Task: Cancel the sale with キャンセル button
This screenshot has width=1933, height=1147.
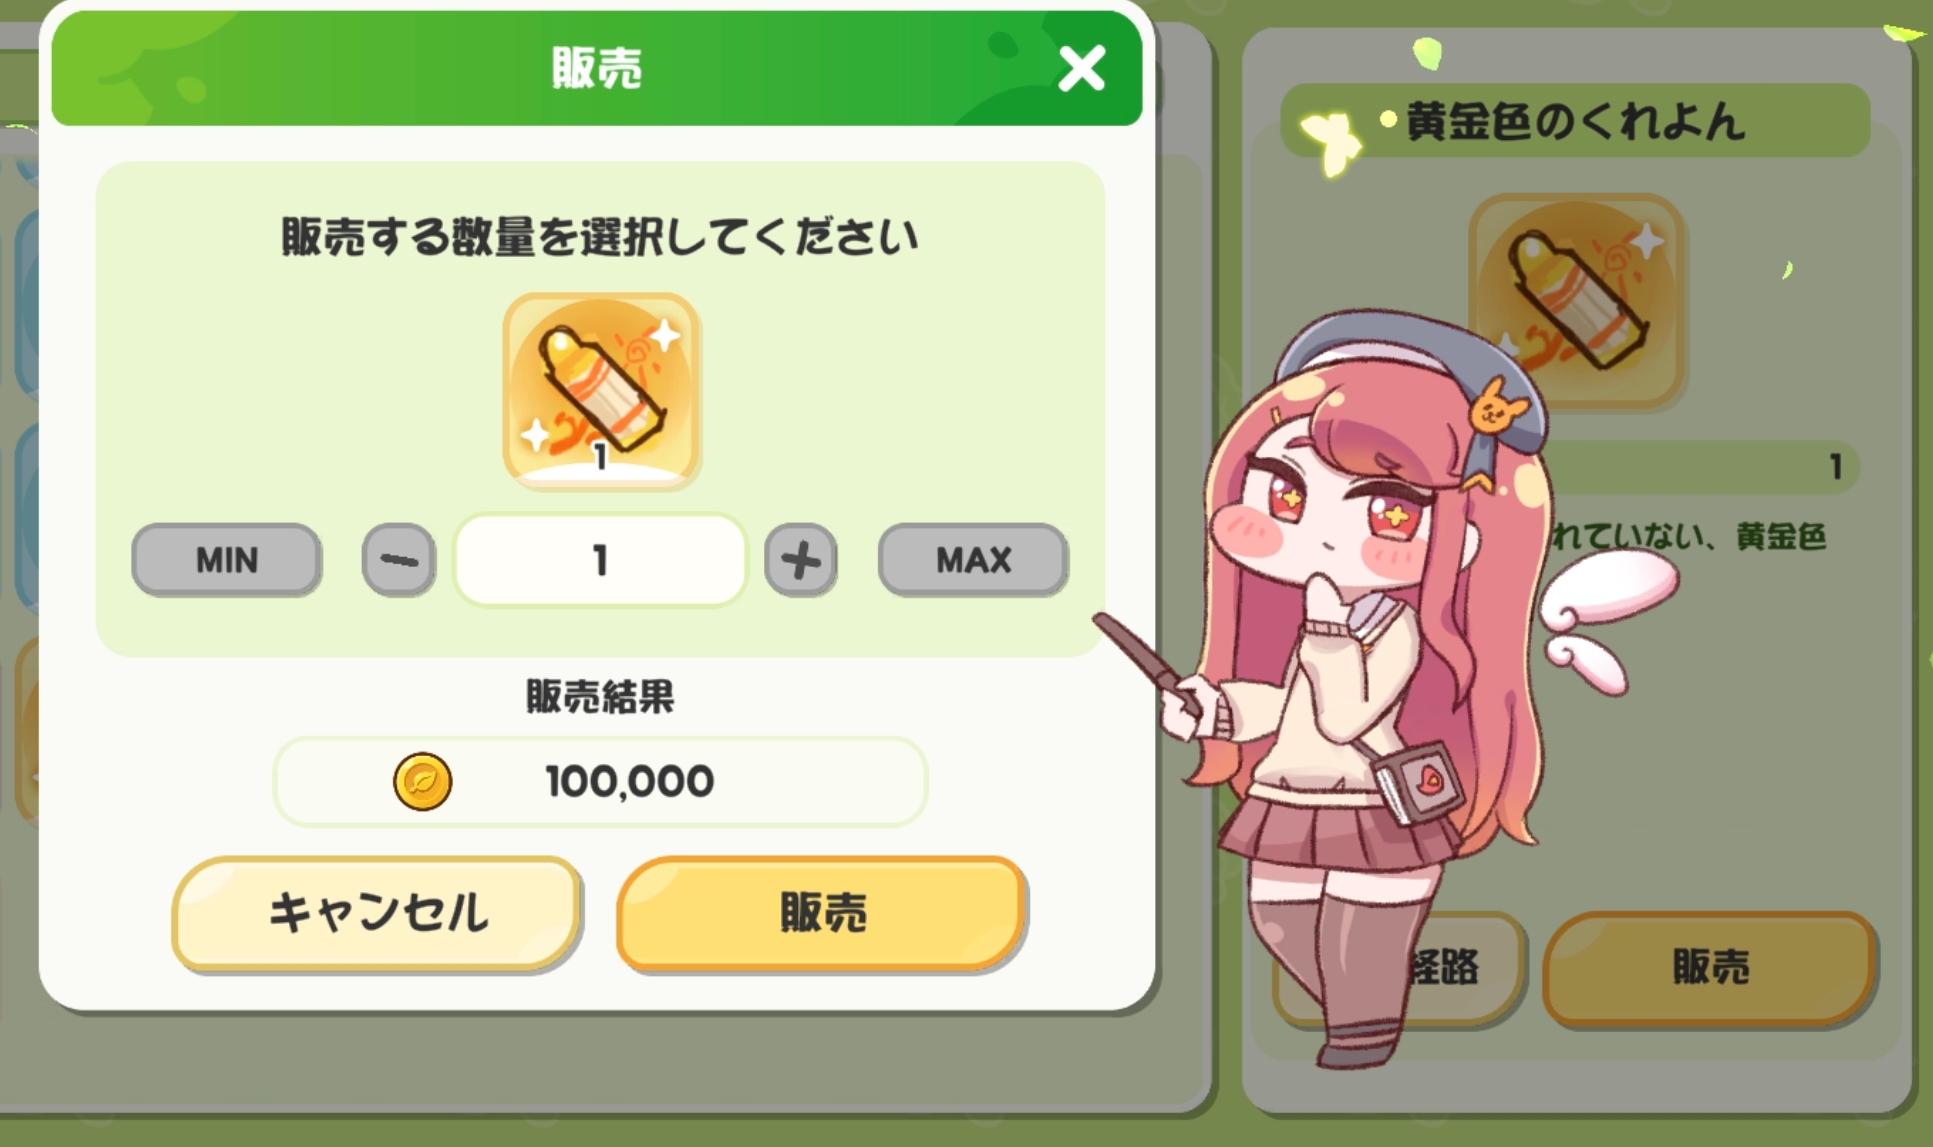Action: 377,913
